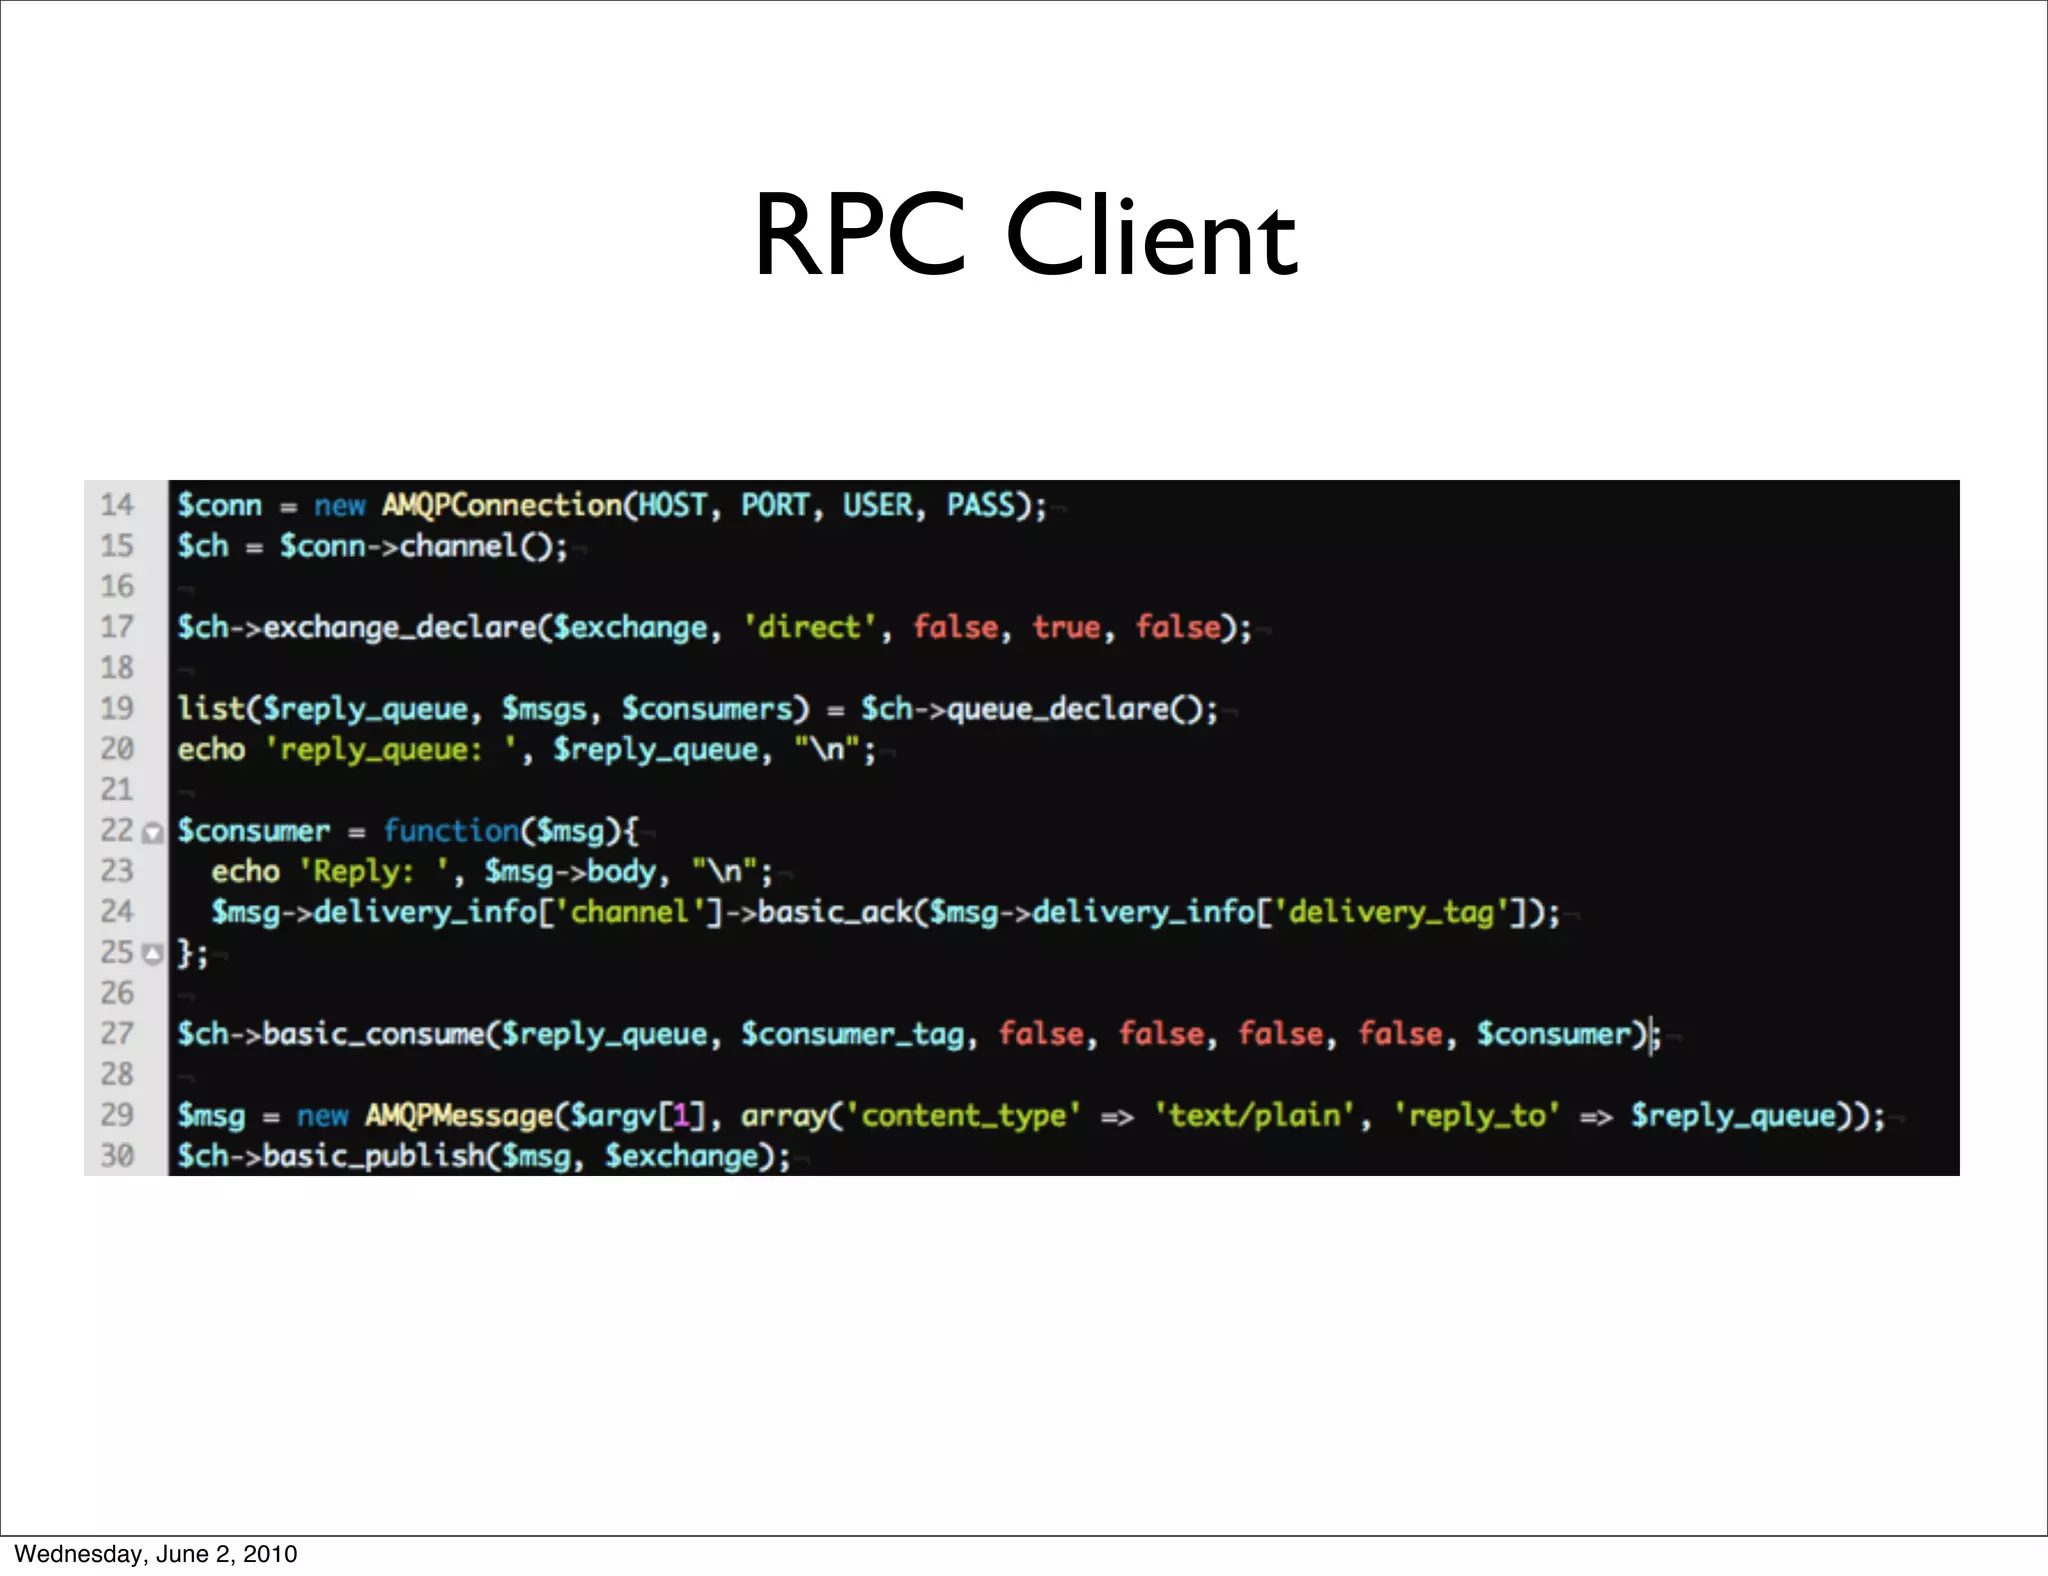Click the 'direct' string on line 17
The height and width of the screenshot is (1576, 2048).
(x=809, y=627)
